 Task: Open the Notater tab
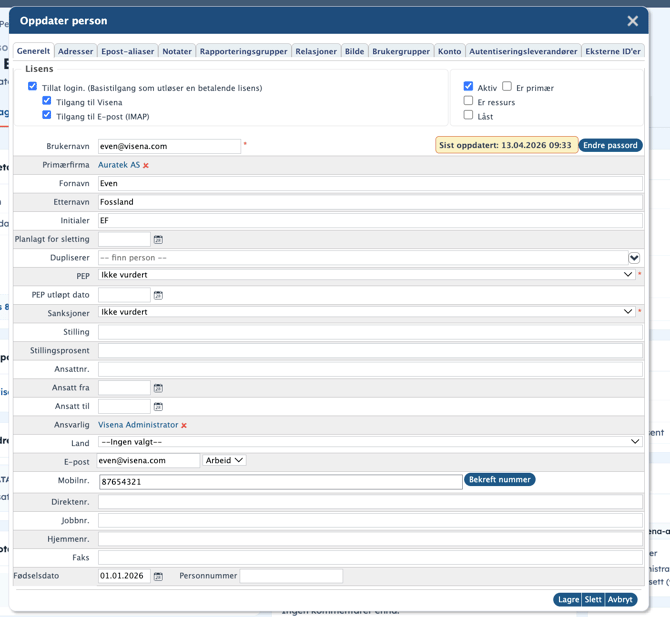point(177,51)
